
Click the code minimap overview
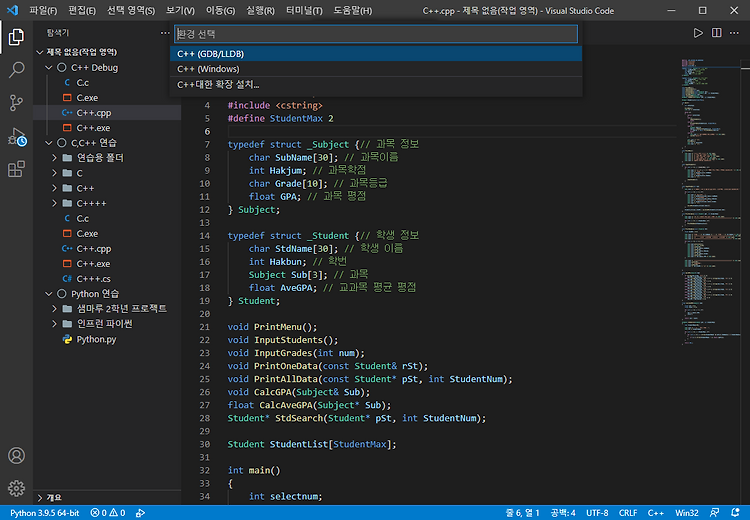710,201
